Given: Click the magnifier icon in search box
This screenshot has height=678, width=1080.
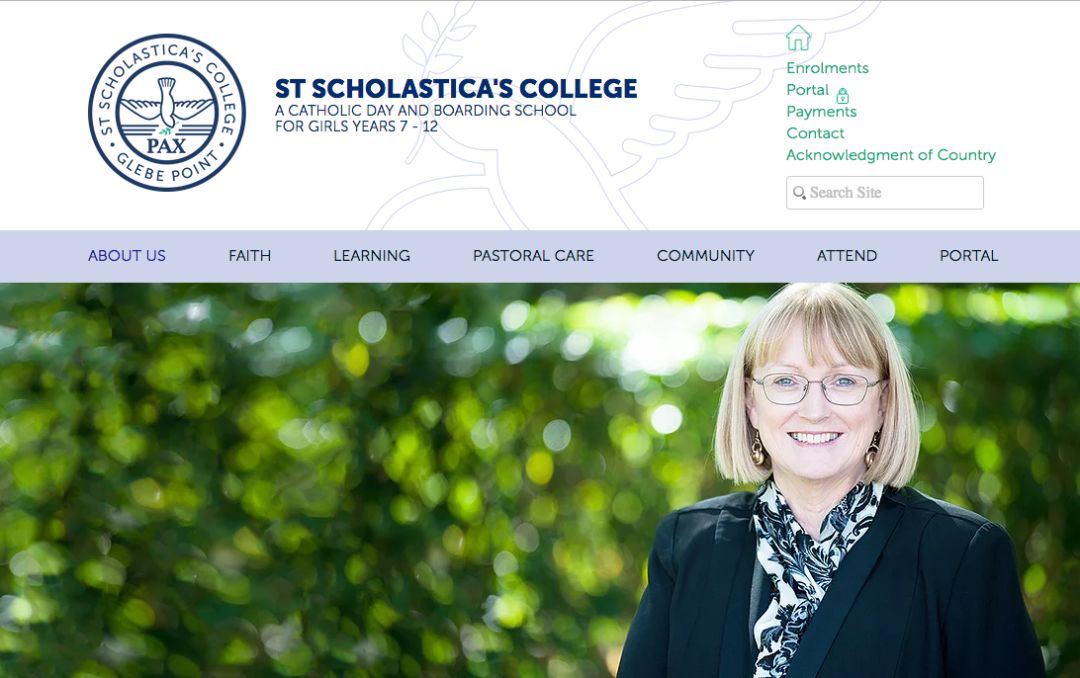Looking at the screenshot, I should tap(799, 192).
